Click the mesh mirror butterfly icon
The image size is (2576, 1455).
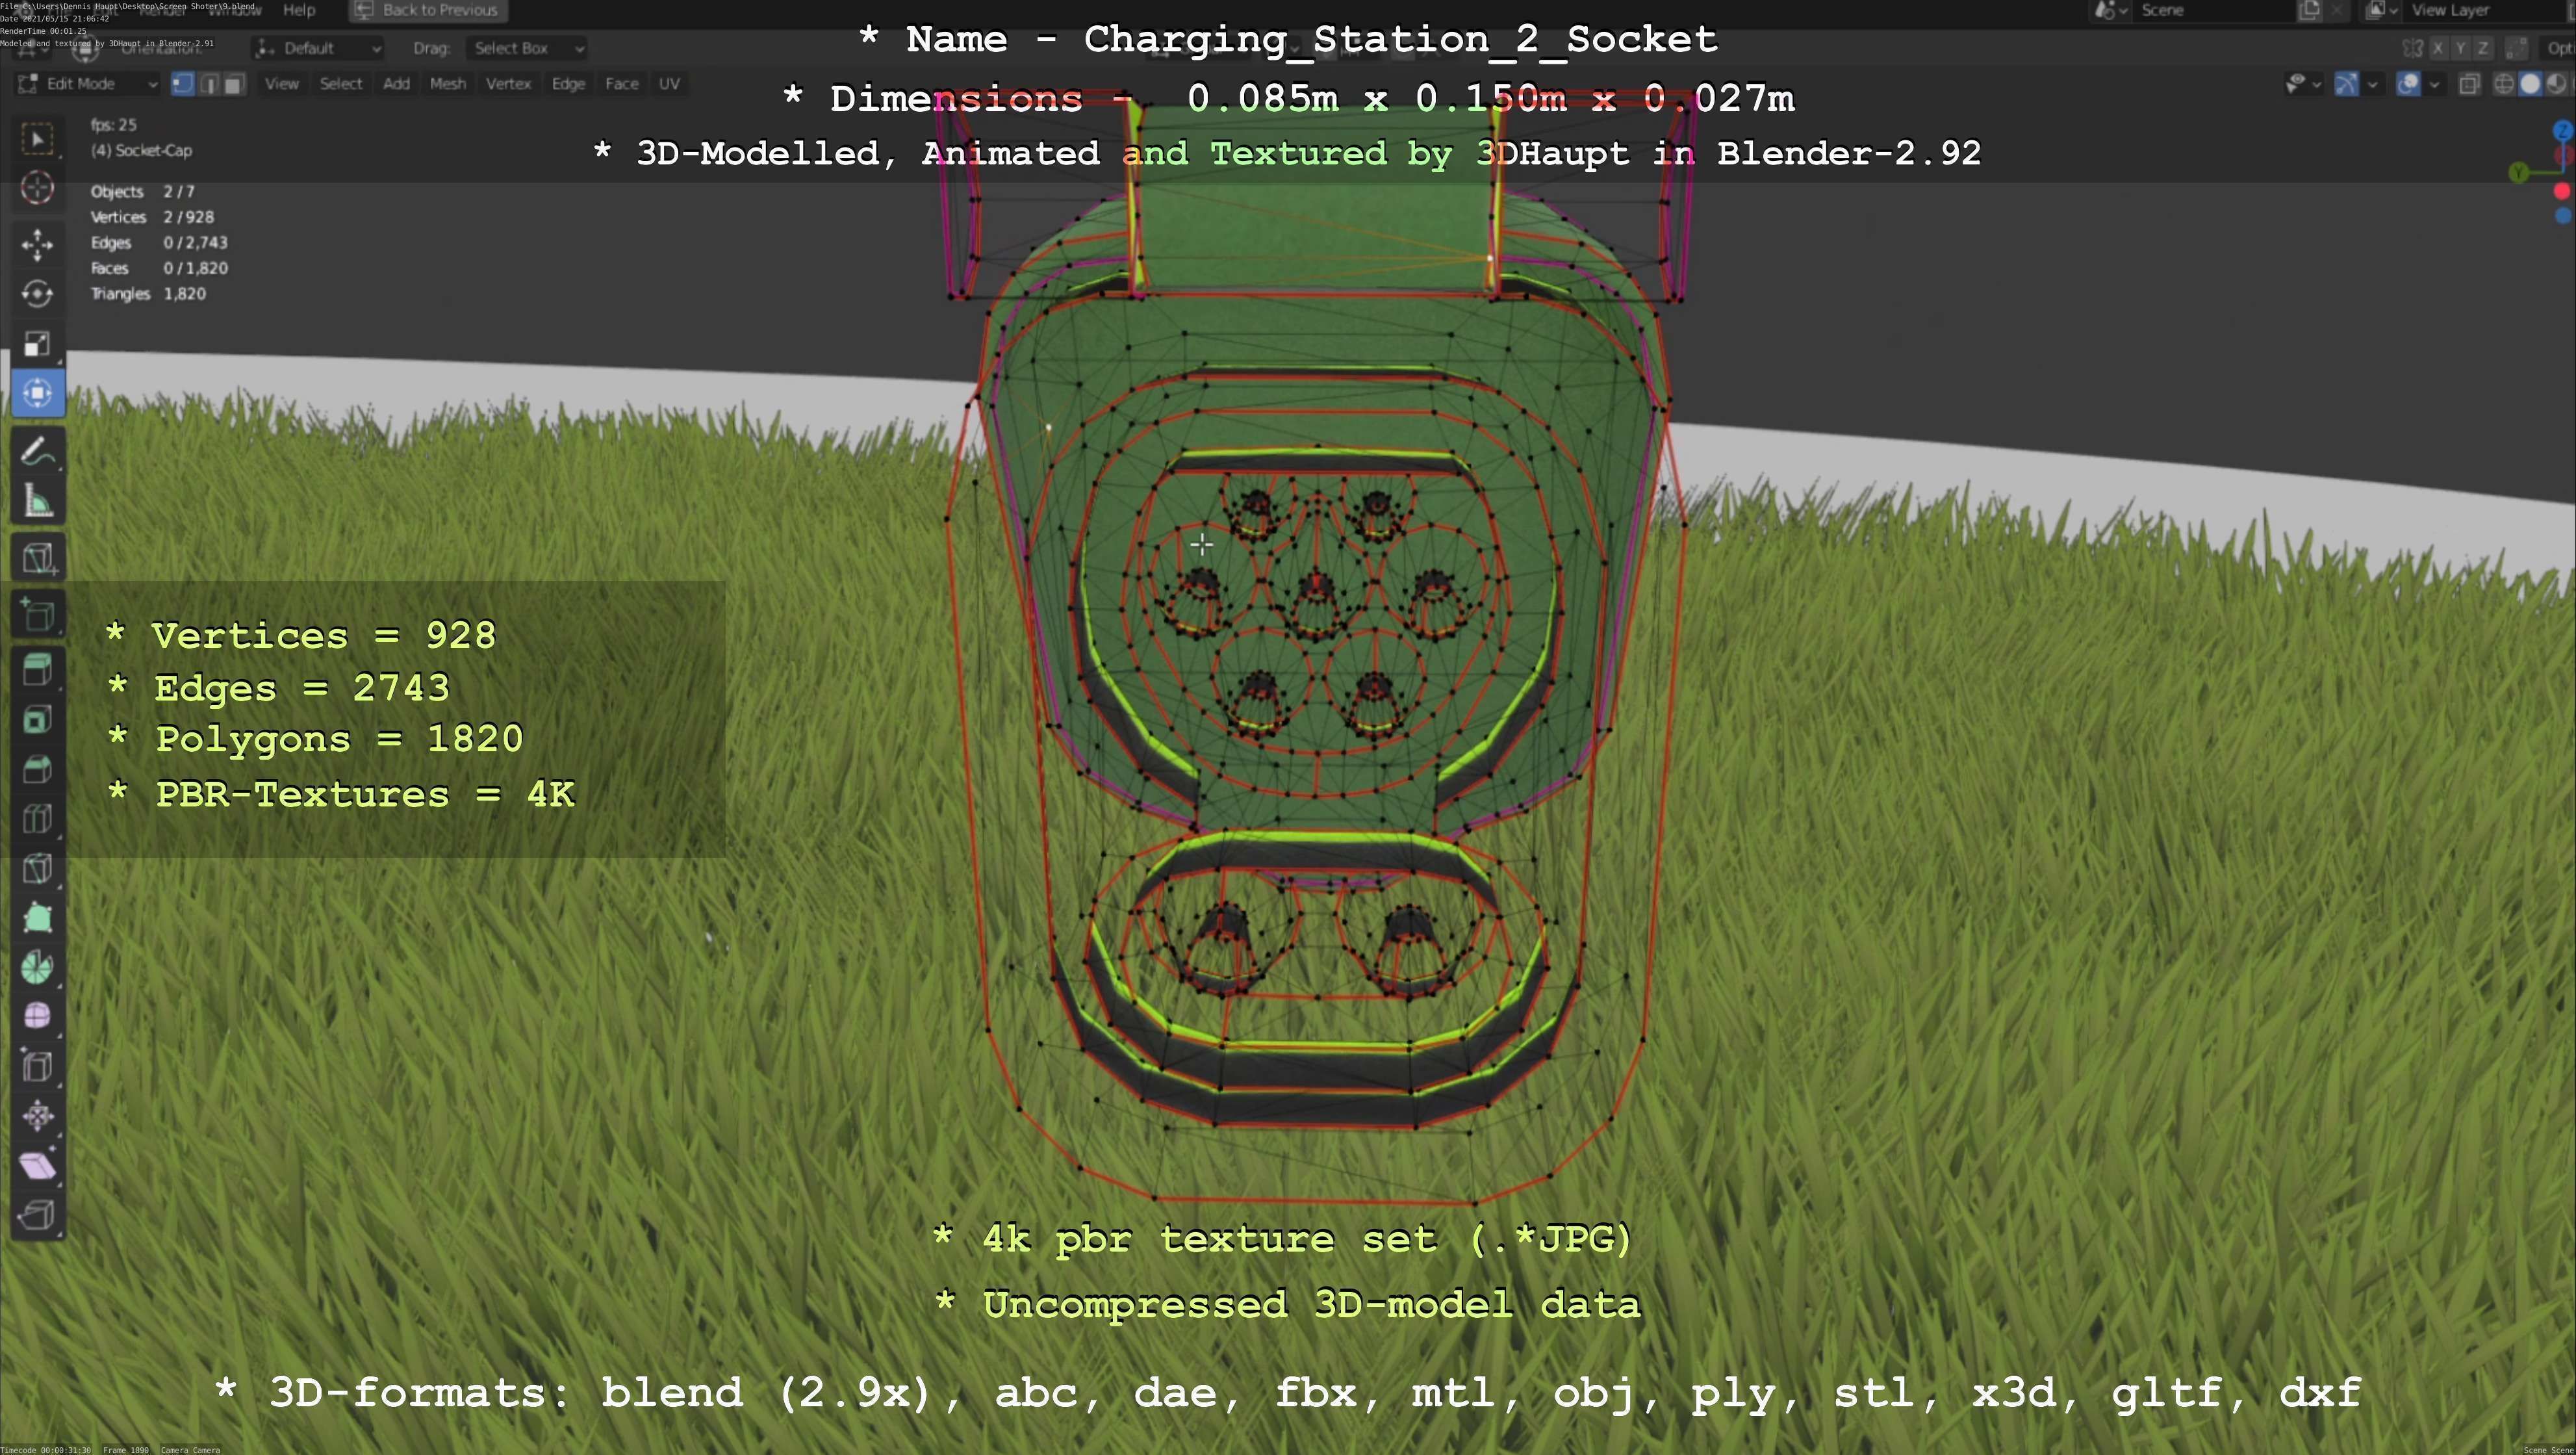pyautogui.click(x=2412, y=48)
